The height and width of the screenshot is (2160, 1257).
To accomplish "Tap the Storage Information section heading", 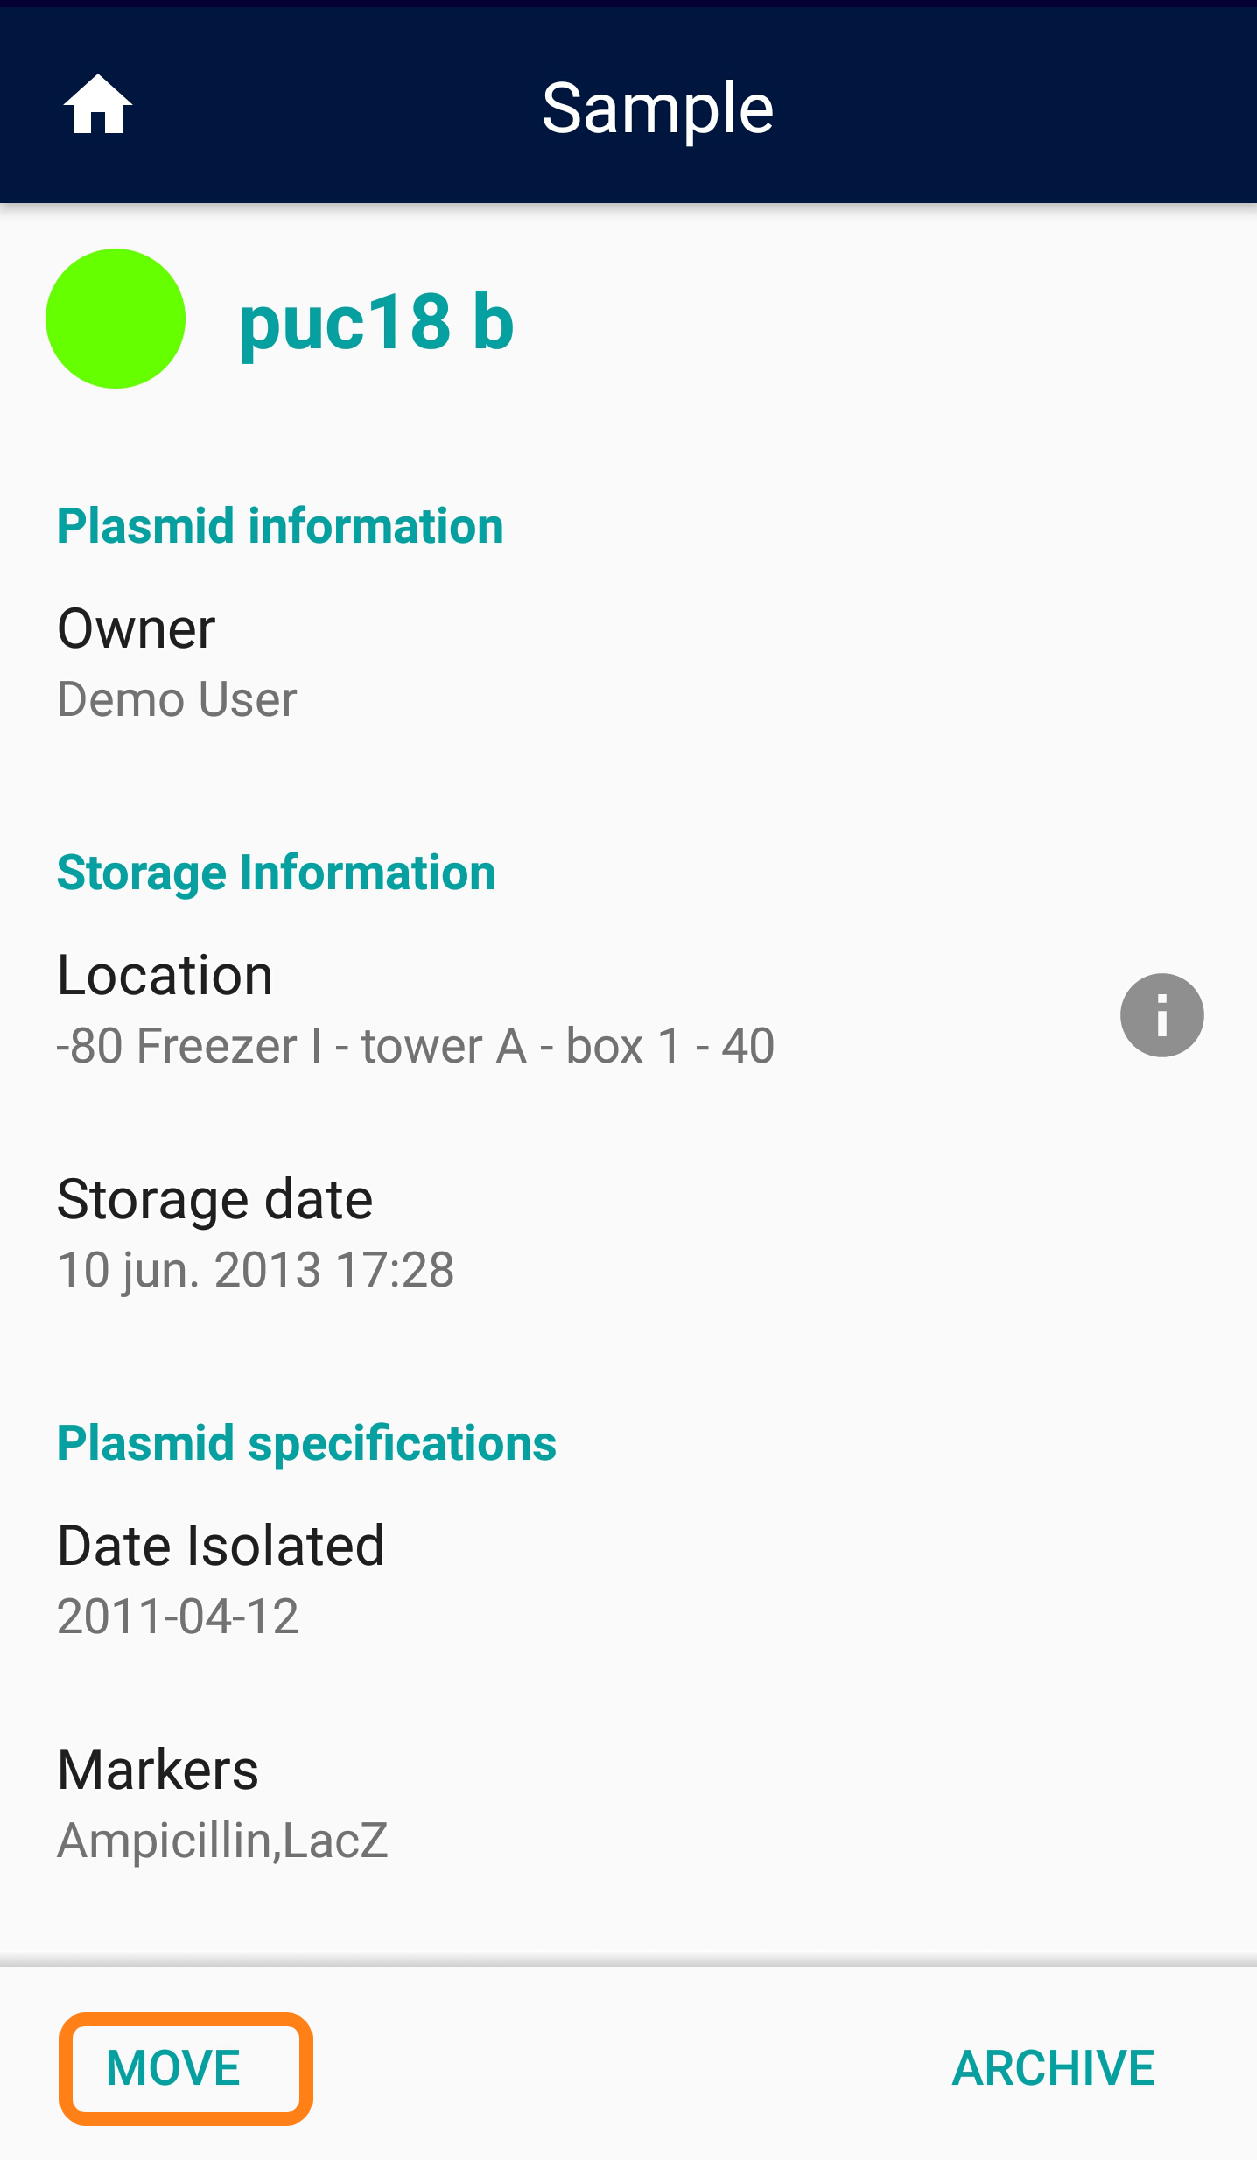I will click(276, 872).
